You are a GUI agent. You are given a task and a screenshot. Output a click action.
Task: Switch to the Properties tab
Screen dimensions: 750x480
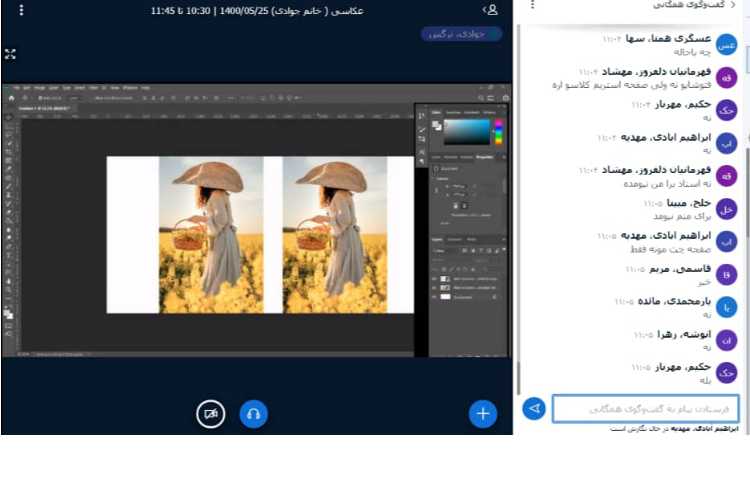pyautogui.click(x=485, y=157)
